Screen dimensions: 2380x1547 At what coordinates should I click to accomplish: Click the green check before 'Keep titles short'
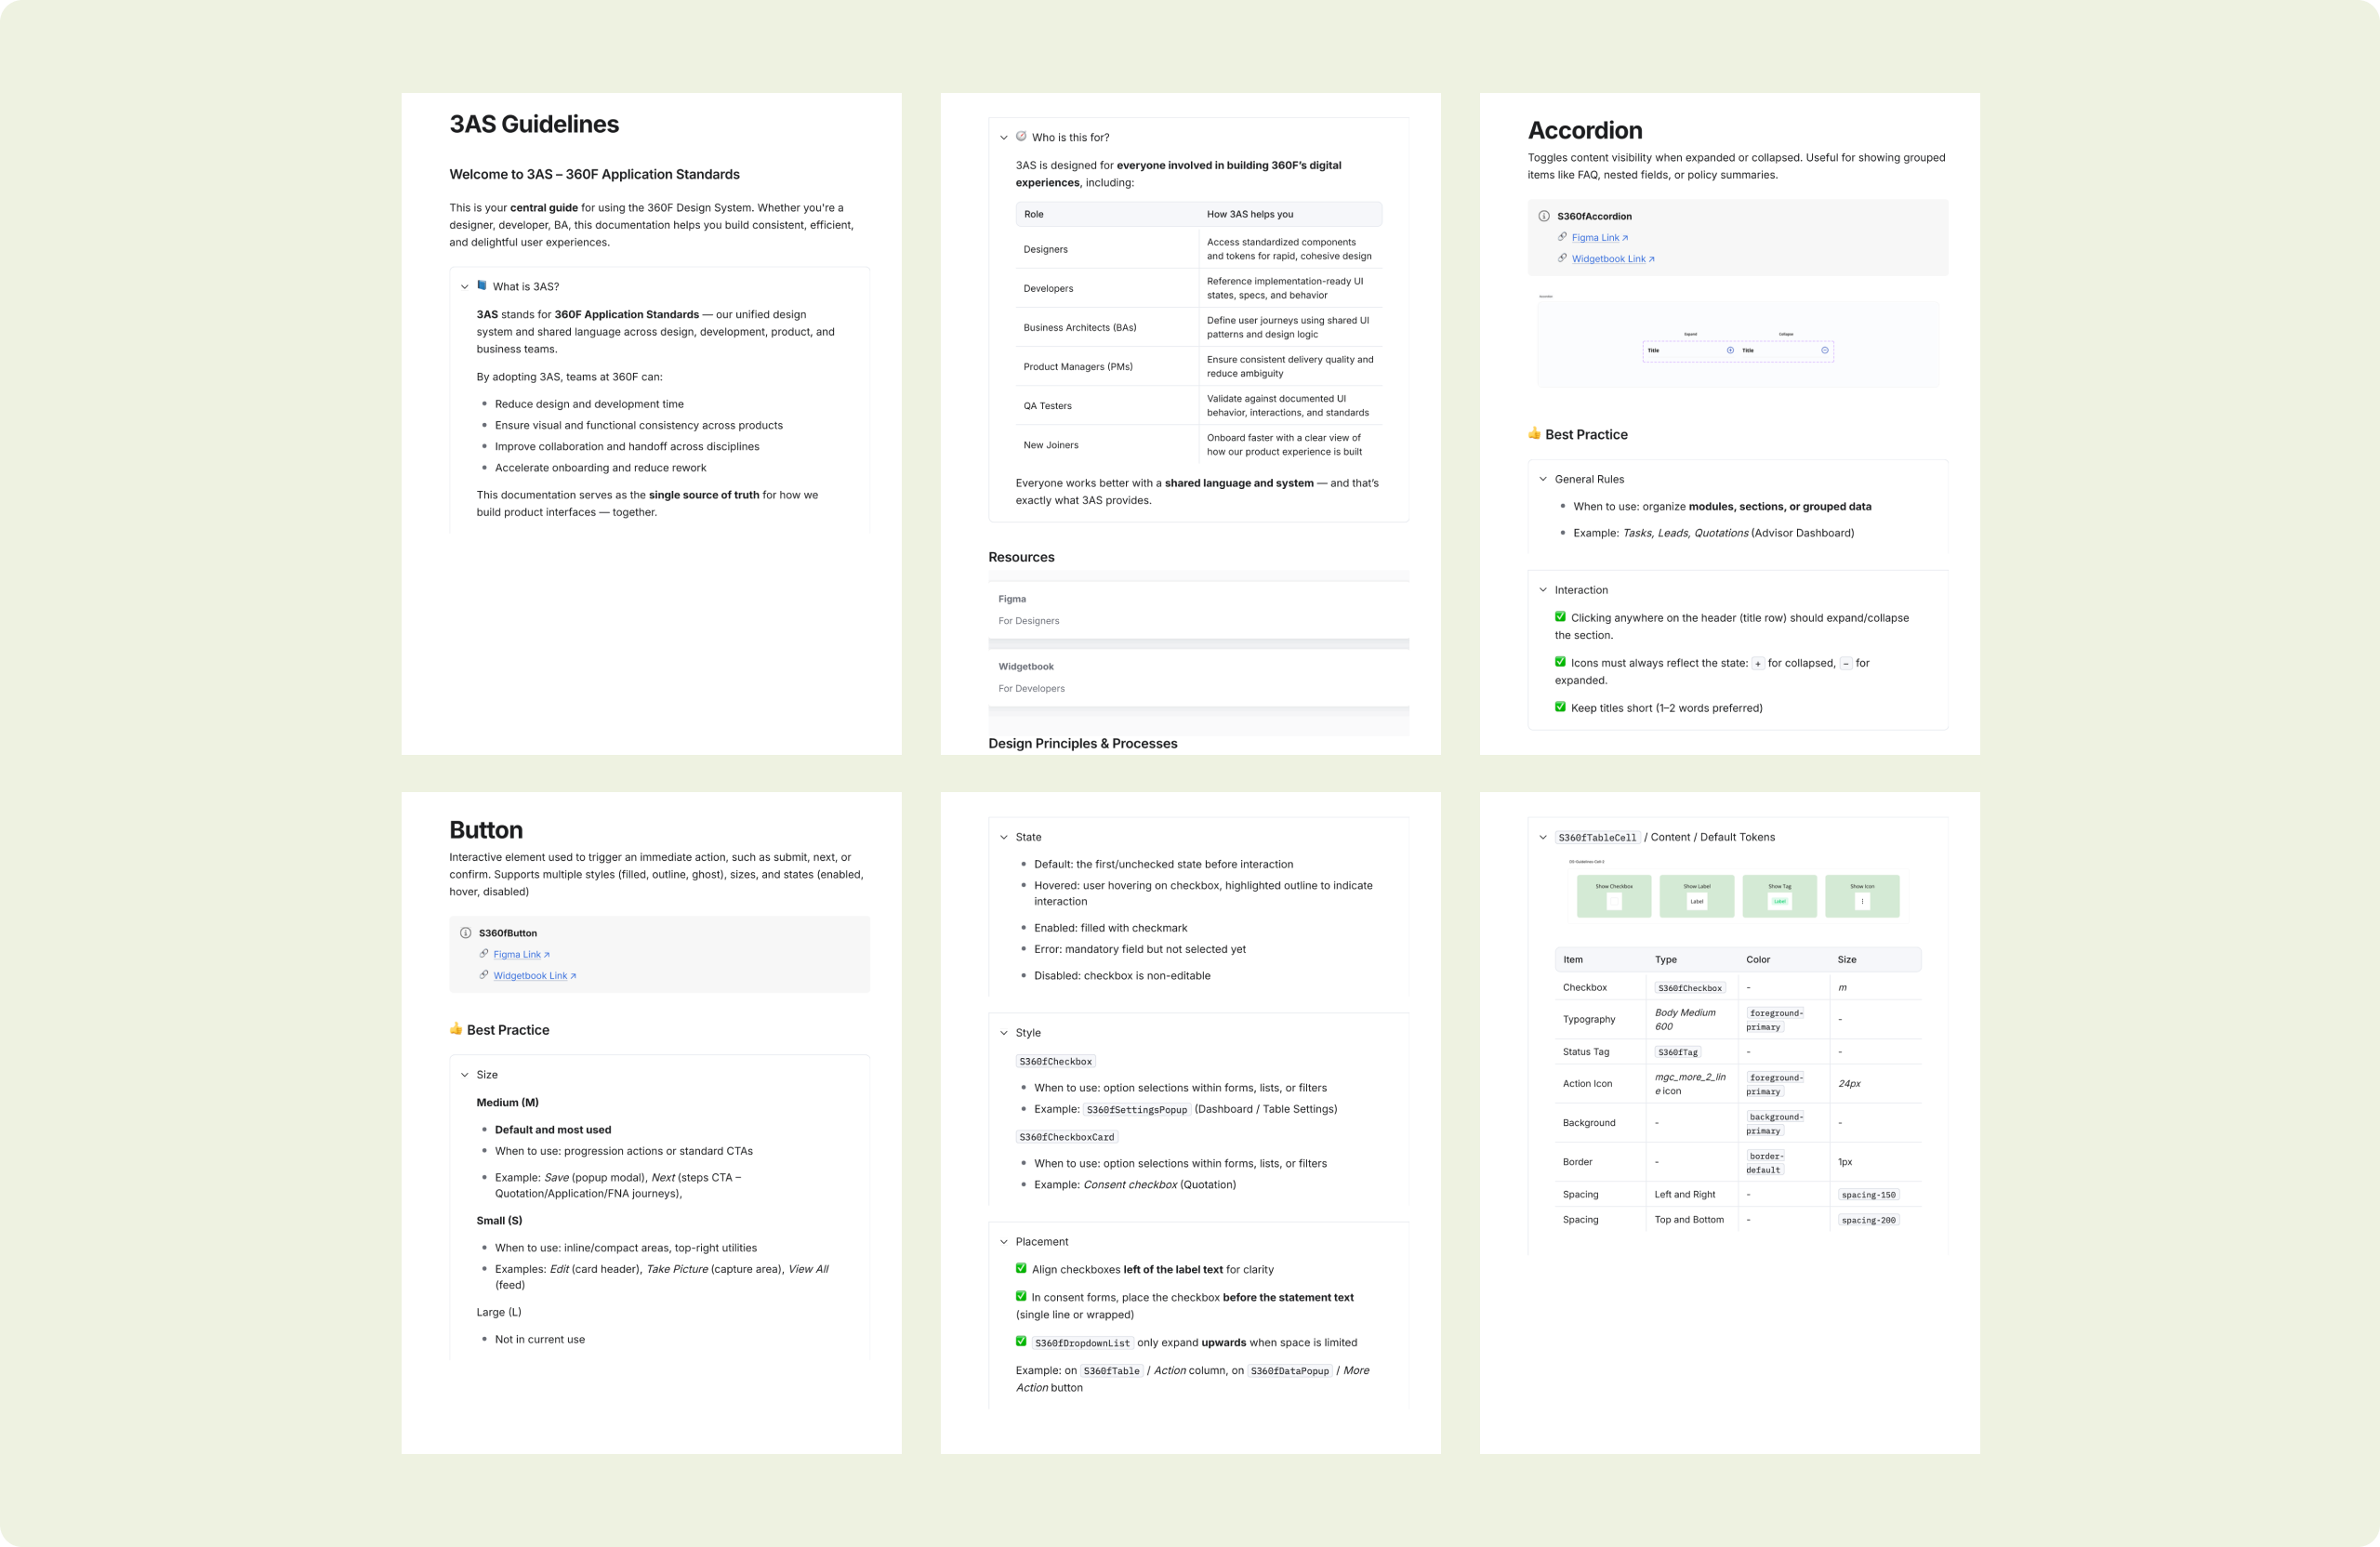point(1560,707)
